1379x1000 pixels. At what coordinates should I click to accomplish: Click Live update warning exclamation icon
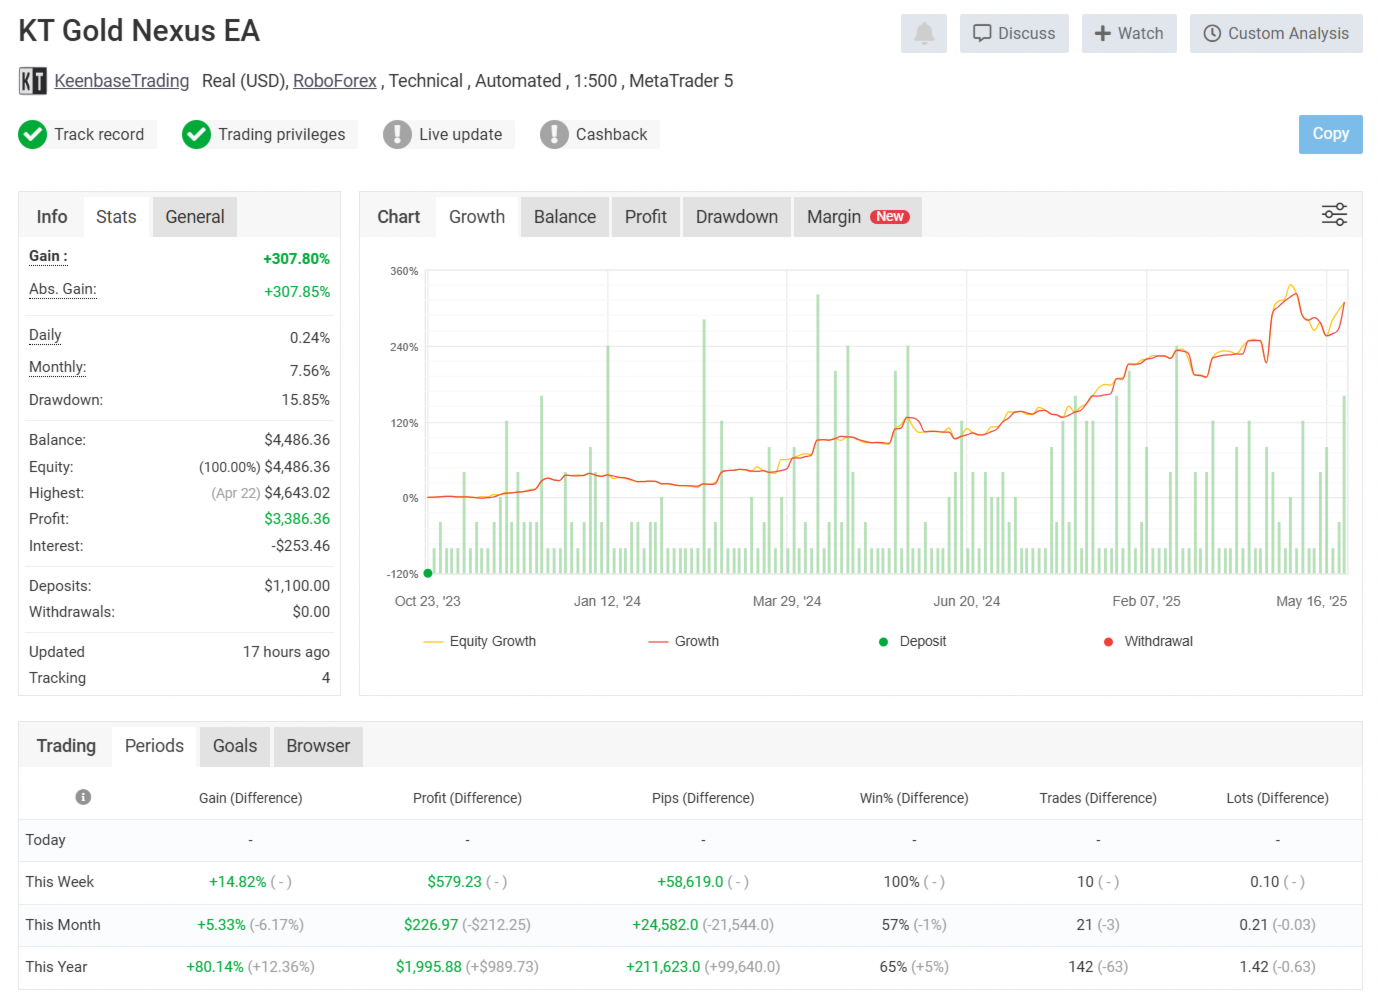tap(397, 134)
